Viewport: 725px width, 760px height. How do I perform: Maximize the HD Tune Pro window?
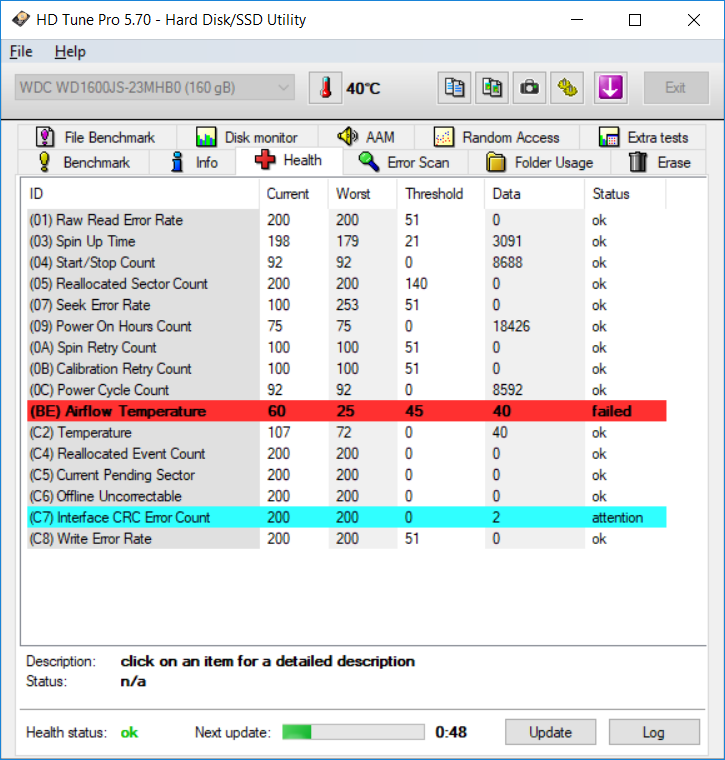(635, 20)
